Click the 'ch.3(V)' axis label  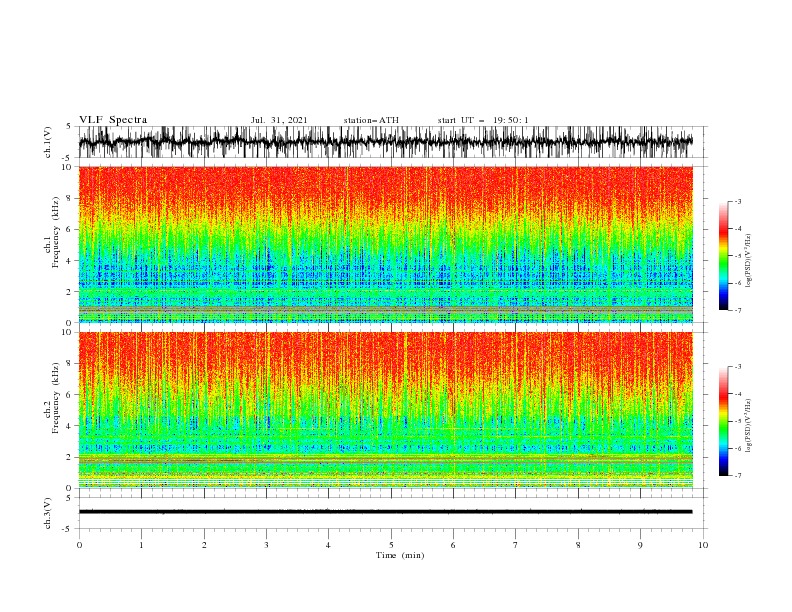[48, 513]
